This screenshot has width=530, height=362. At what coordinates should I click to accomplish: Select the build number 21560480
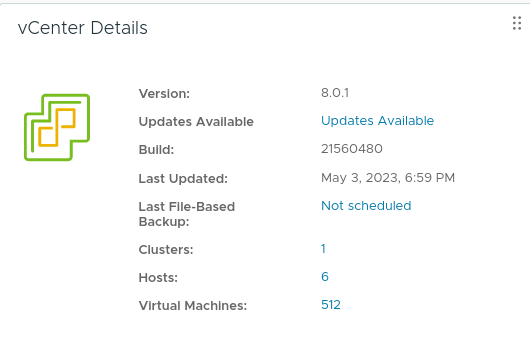[x=352, y=149]
